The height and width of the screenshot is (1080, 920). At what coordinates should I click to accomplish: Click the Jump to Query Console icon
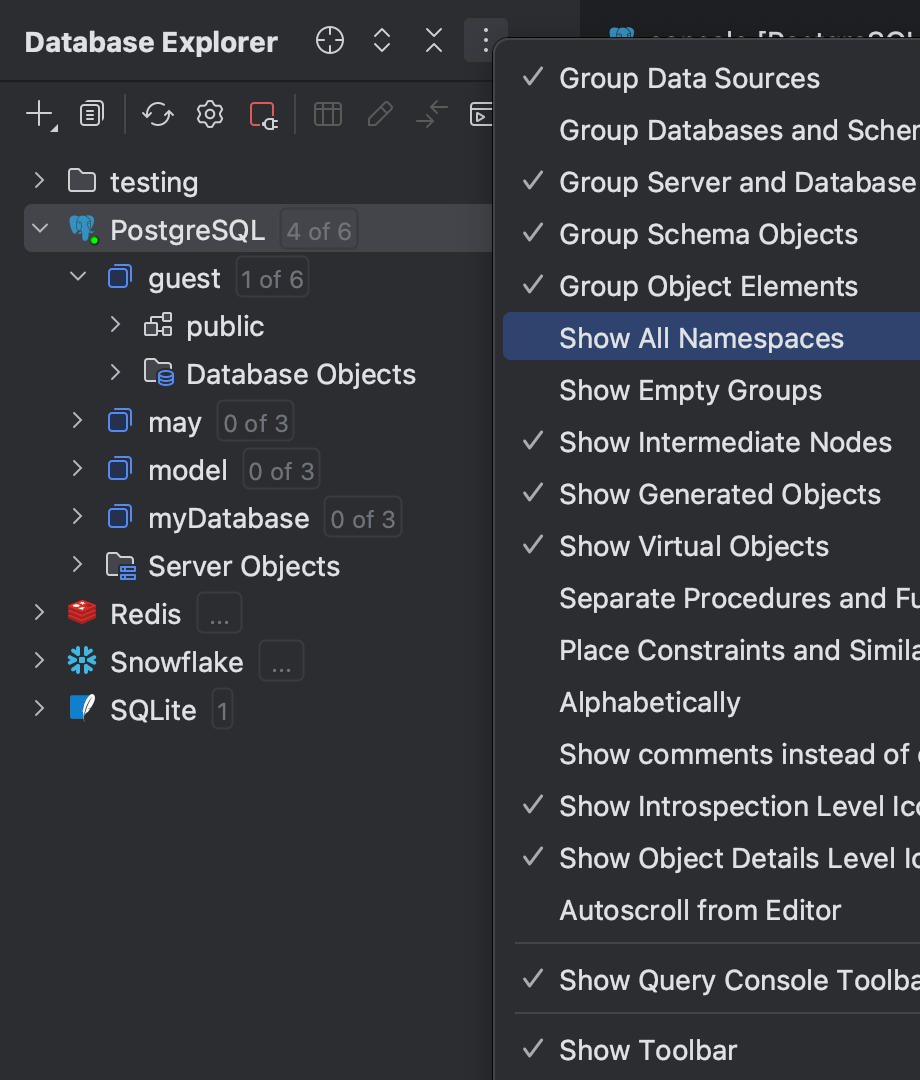pyautogui.click(x=481, y=113)
